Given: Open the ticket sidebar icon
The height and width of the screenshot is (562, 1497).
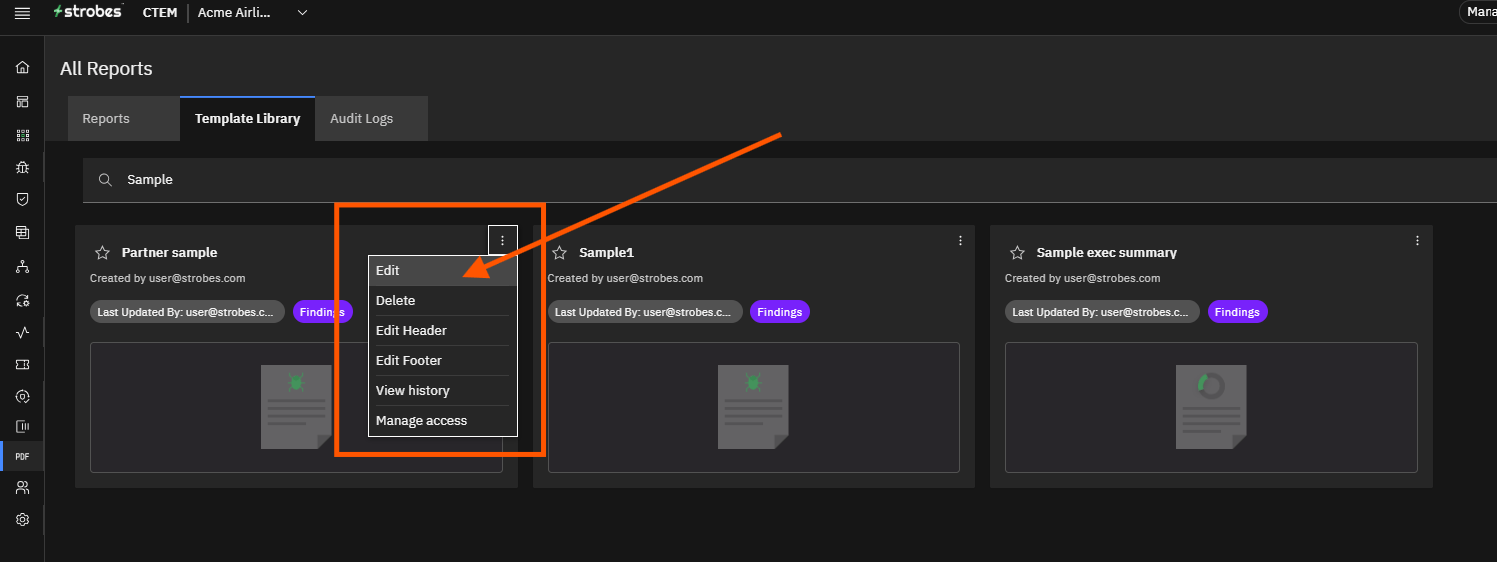Looking at the screenshot, I should pos(22,365).
